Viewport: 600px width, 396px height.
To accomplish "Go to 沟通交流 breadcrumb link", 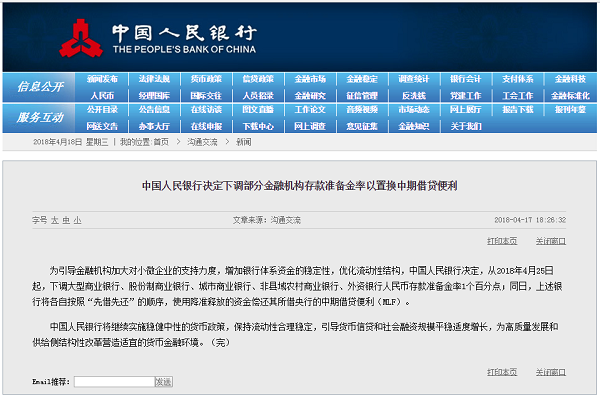I will pos(202,142).
